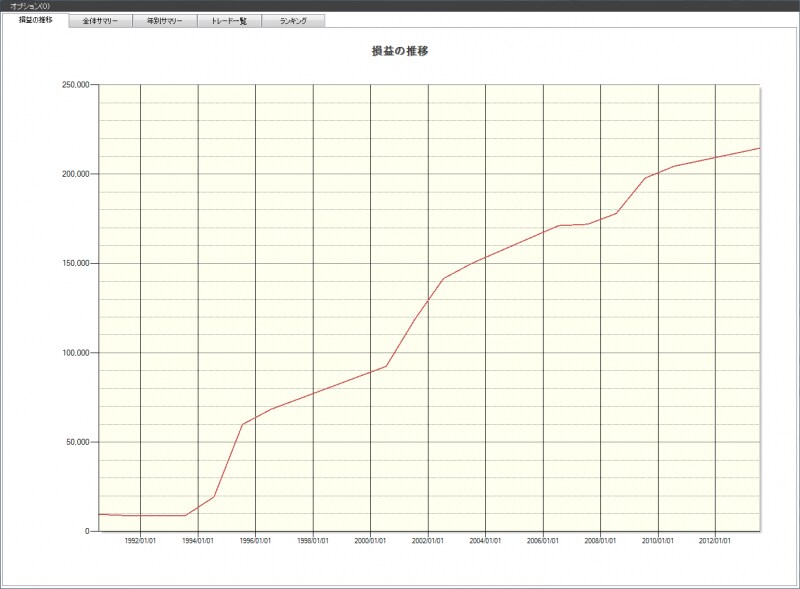Click the 50,000 y-axis label
Viewport: 800px width, 589px height.
click(x=78, y=442)
